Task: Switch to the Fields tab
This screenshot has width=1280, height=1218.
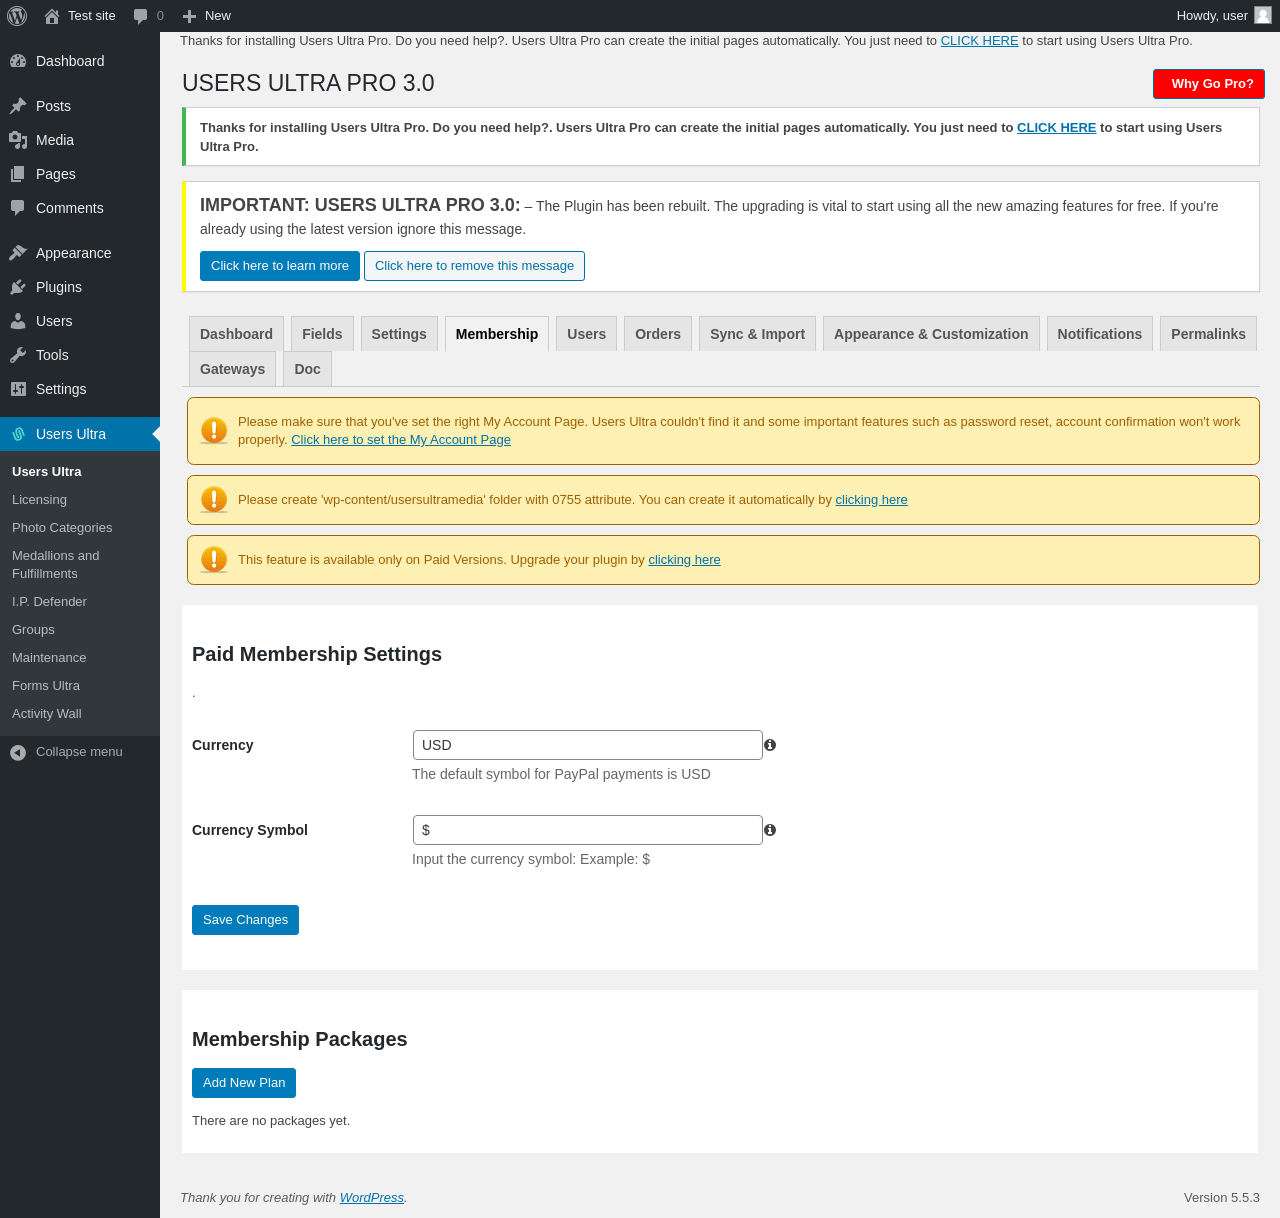Action: click(322, 334)
